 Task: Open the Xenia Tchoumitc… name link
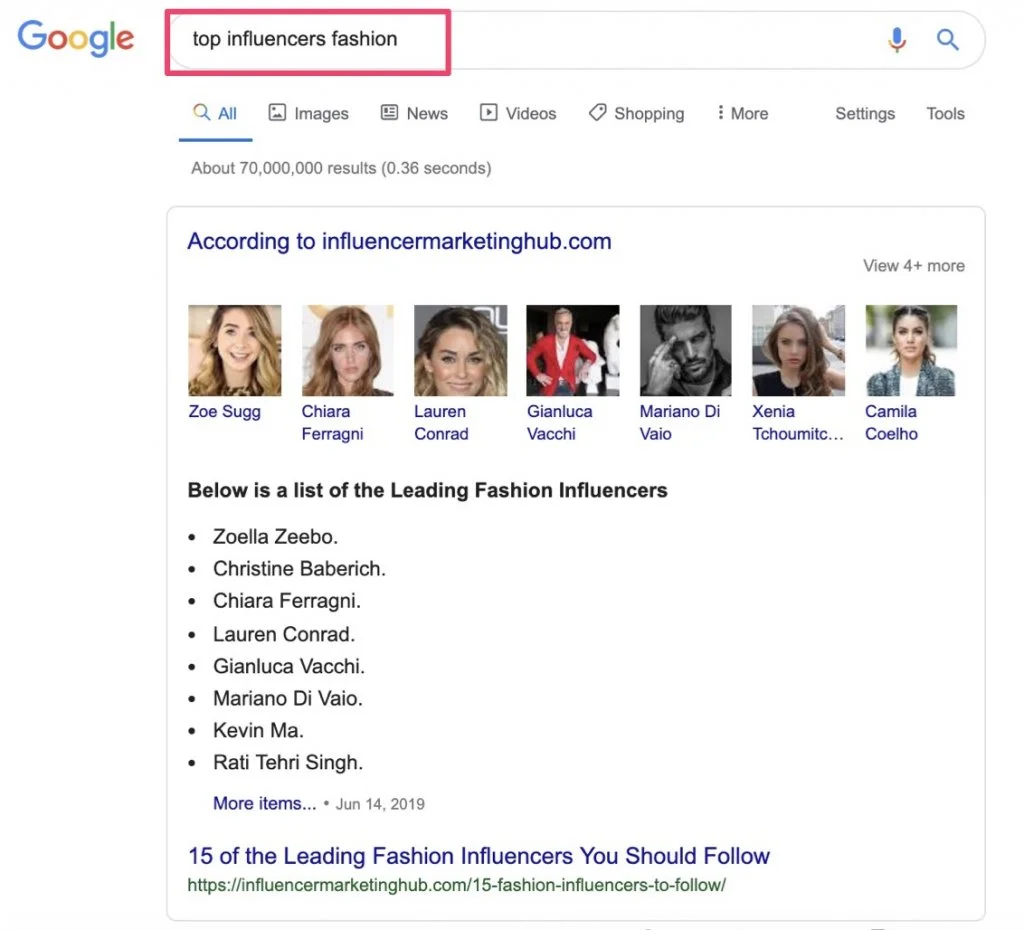(797, 423)
